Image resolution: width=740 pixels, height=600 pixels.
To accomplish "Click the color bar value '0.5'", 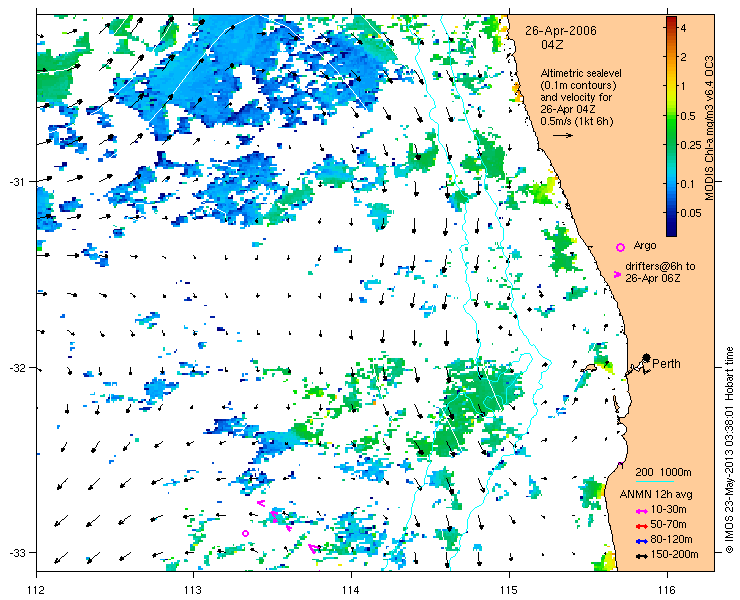I will pyautogui.click(x=688, y=116).
